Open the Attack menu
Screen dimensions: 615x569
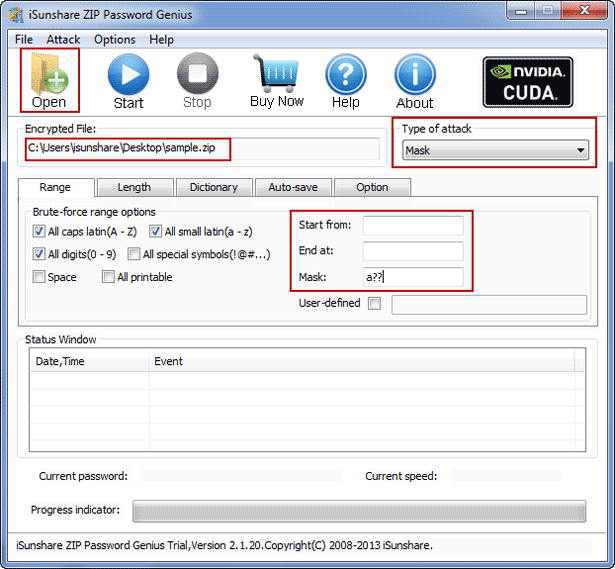63,40
